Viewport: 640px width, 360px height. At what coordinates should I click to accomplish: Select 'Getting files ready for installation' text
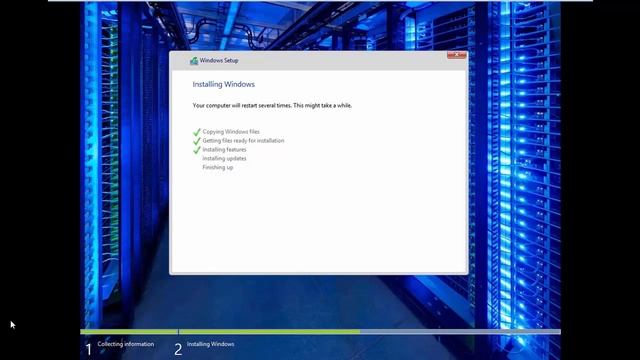point(243,141)
